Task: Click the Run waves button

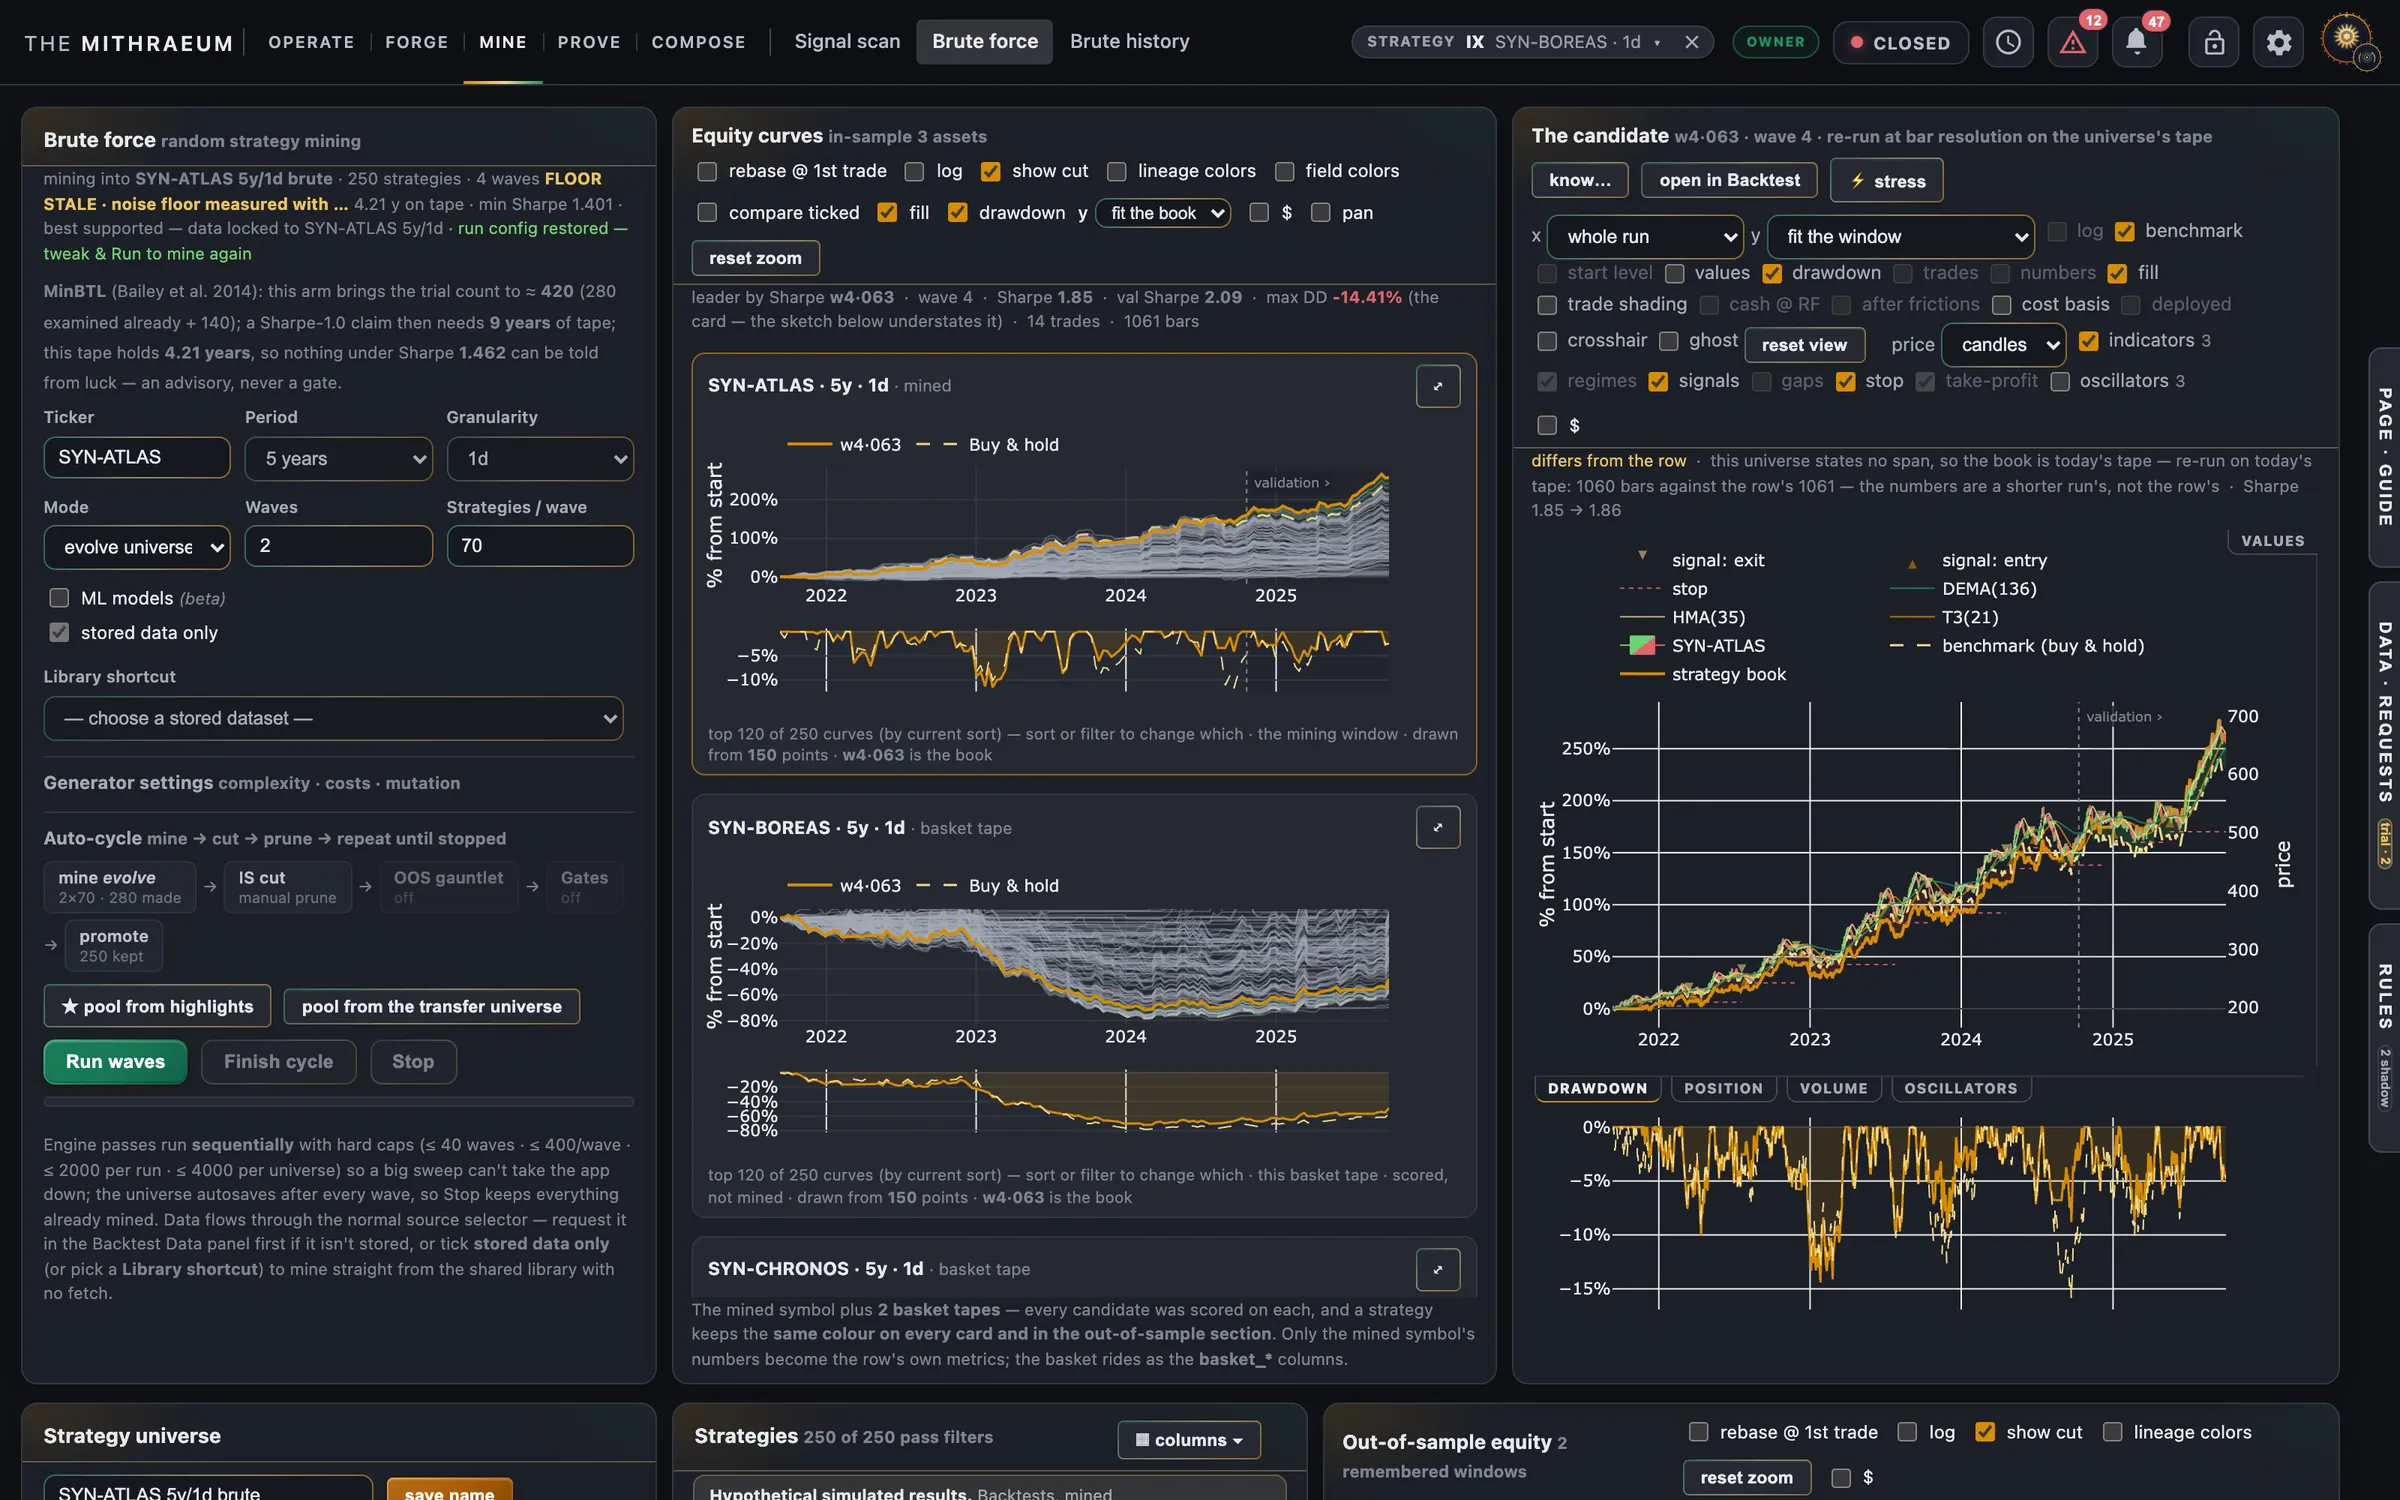Action: (x=115, y=1062)
